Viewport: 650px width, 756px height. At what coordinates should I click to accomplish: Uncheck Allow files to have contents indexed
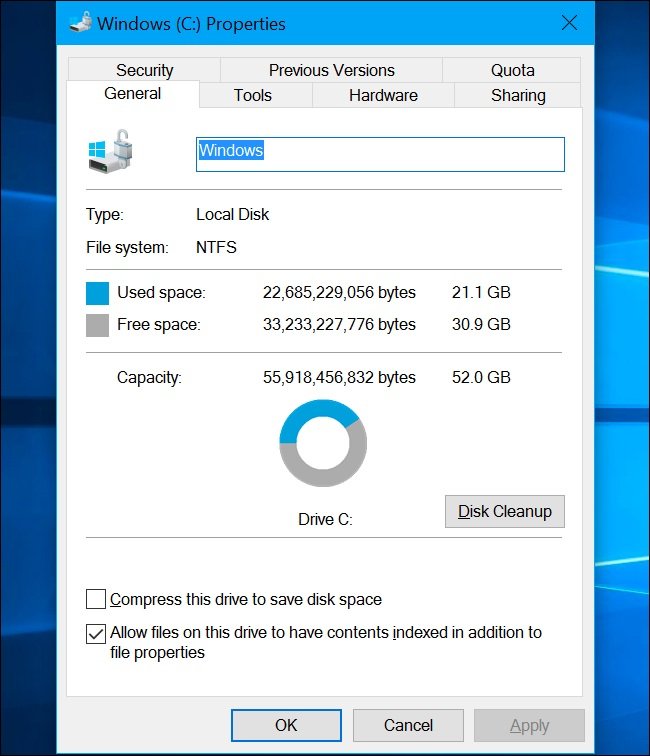click(x=95, y=634)
